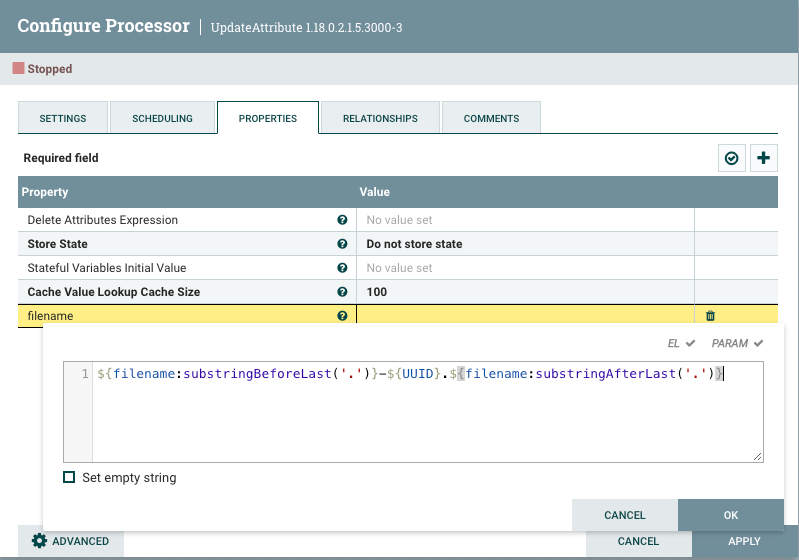799x560 pixels.
Task: Enable the Set empty string checkbox
Action: (x=69, y=478)
